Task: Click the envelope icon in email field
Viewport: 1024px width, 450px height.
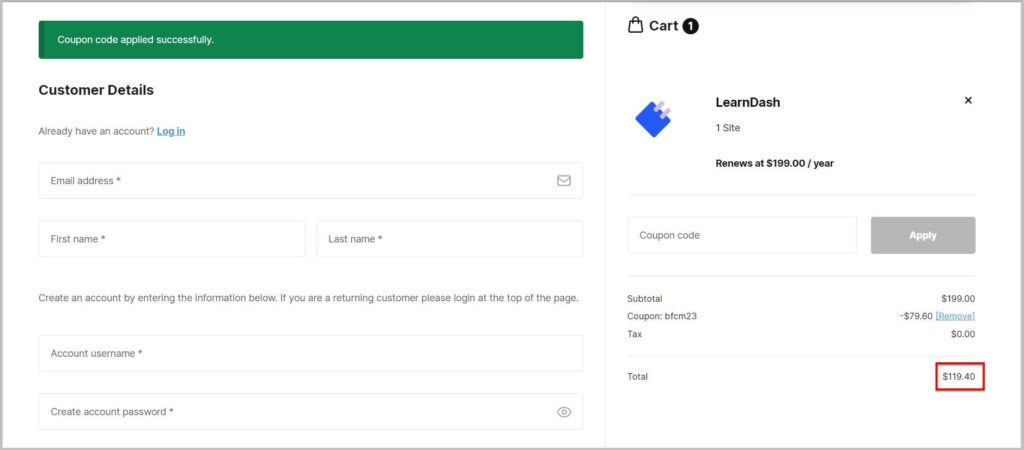Action: click(564, 181)
